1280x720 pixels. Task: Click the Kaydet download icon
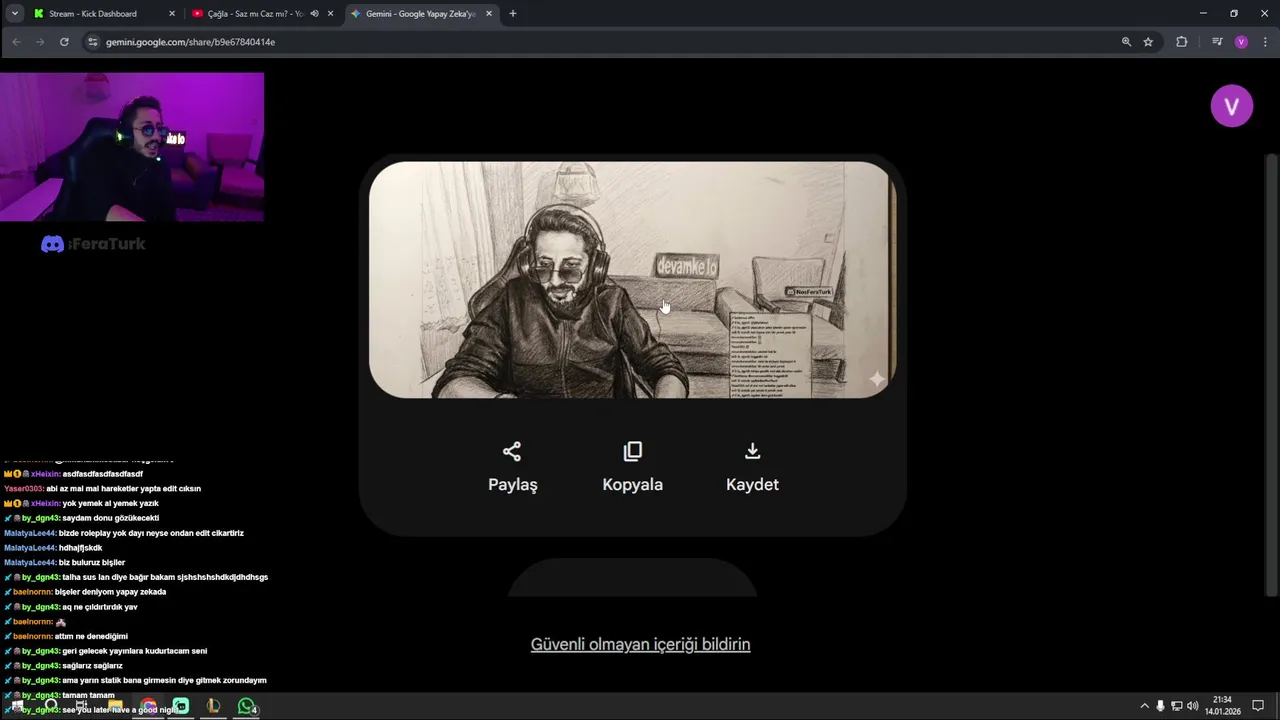[x=753, y=452]
